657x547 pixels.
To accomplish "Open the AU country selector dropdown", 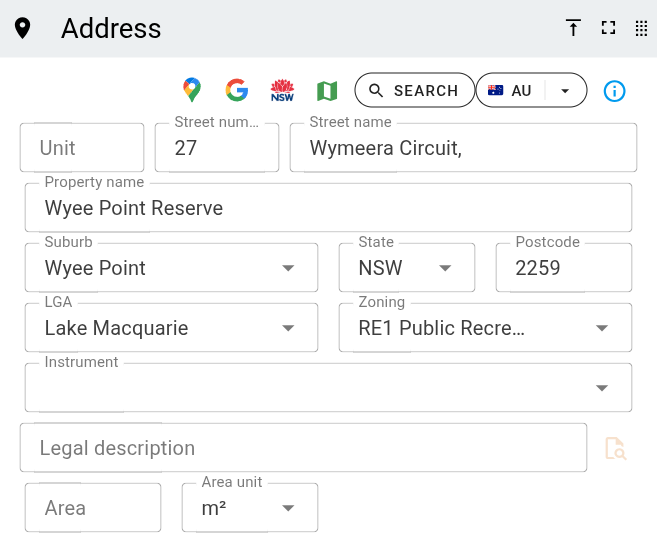I will [531, 90].
